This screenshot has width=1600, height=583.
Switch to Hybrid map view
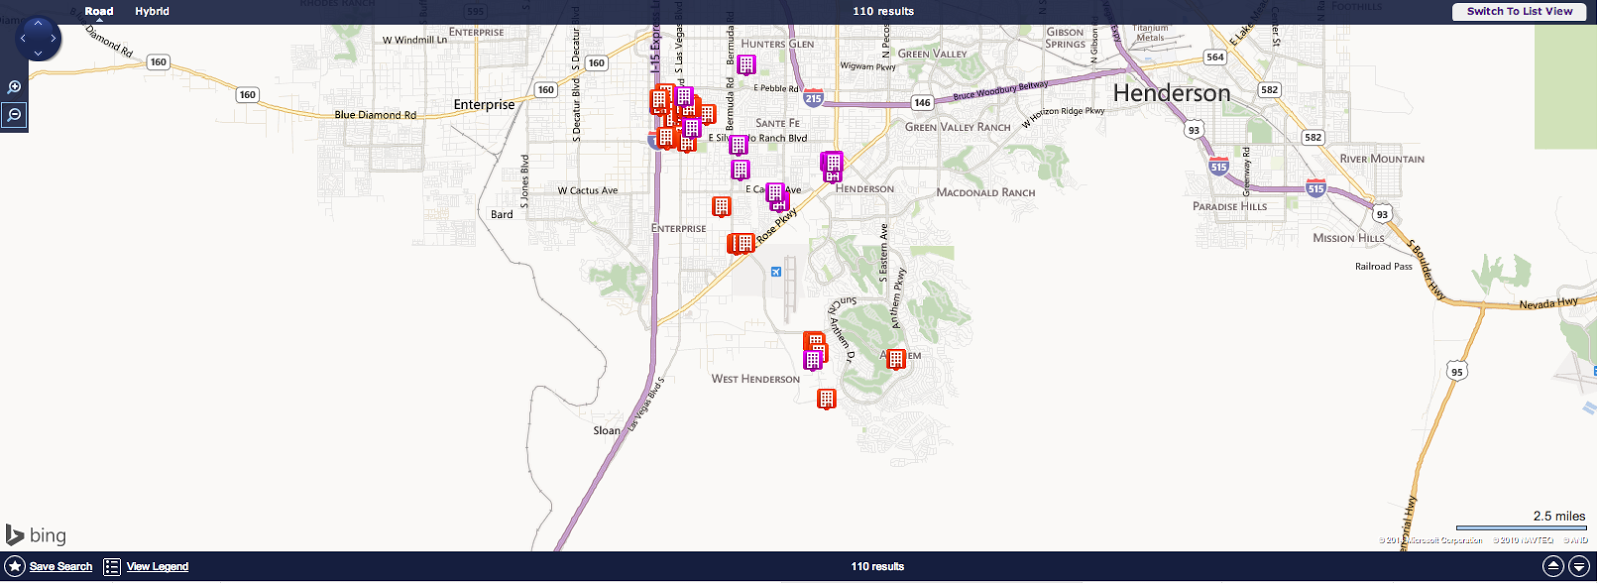tap(152, 11)
